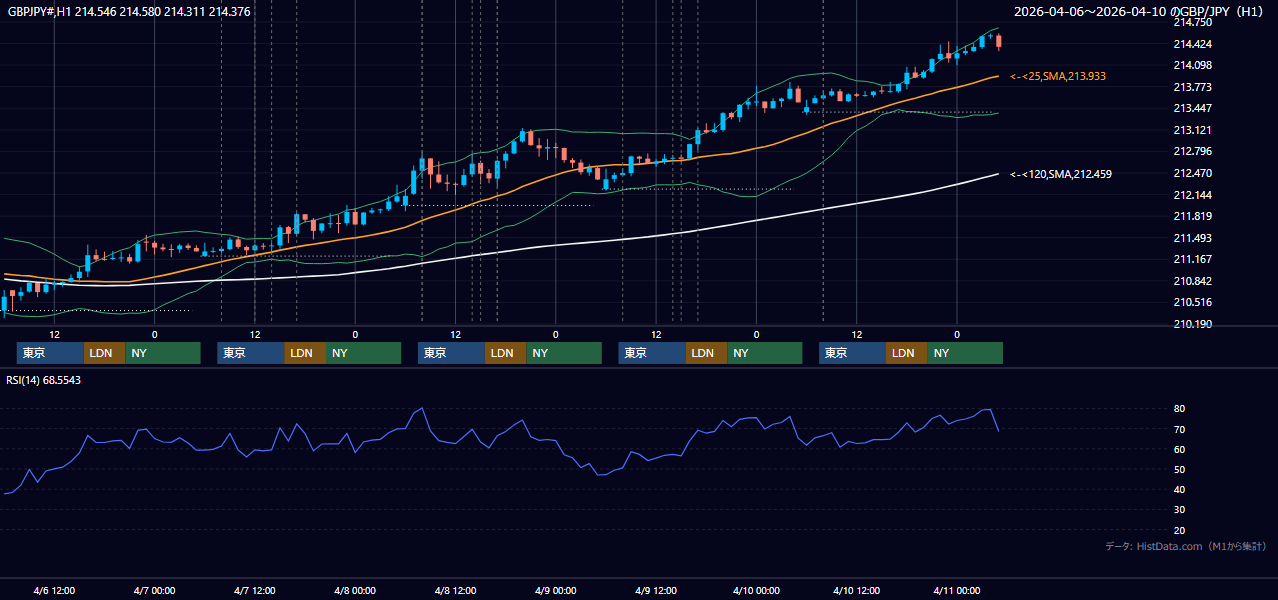Click the 212.796 price axis label
This screenshot has width=1278, height=600.
click(1192, 152)
